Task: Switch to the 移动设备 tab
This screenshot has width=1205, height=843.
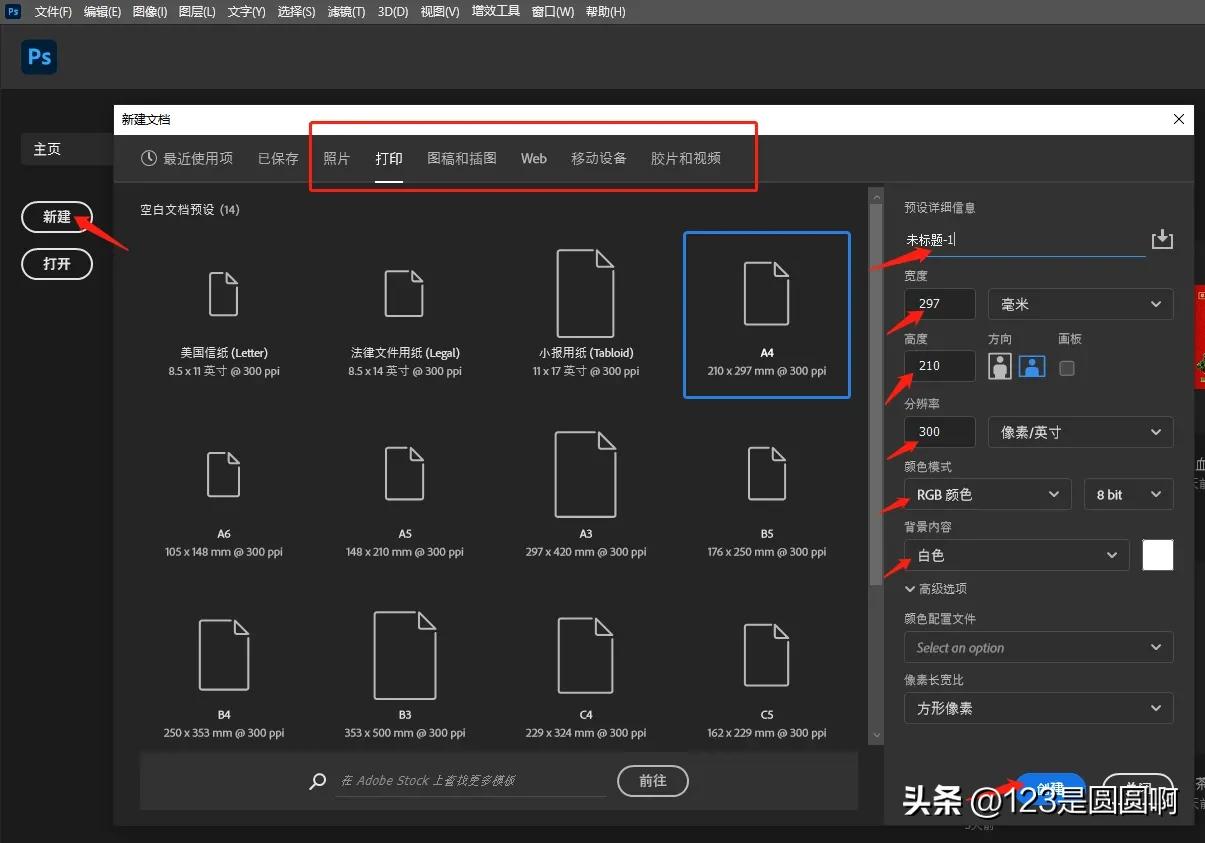Action: click(598, 158)
